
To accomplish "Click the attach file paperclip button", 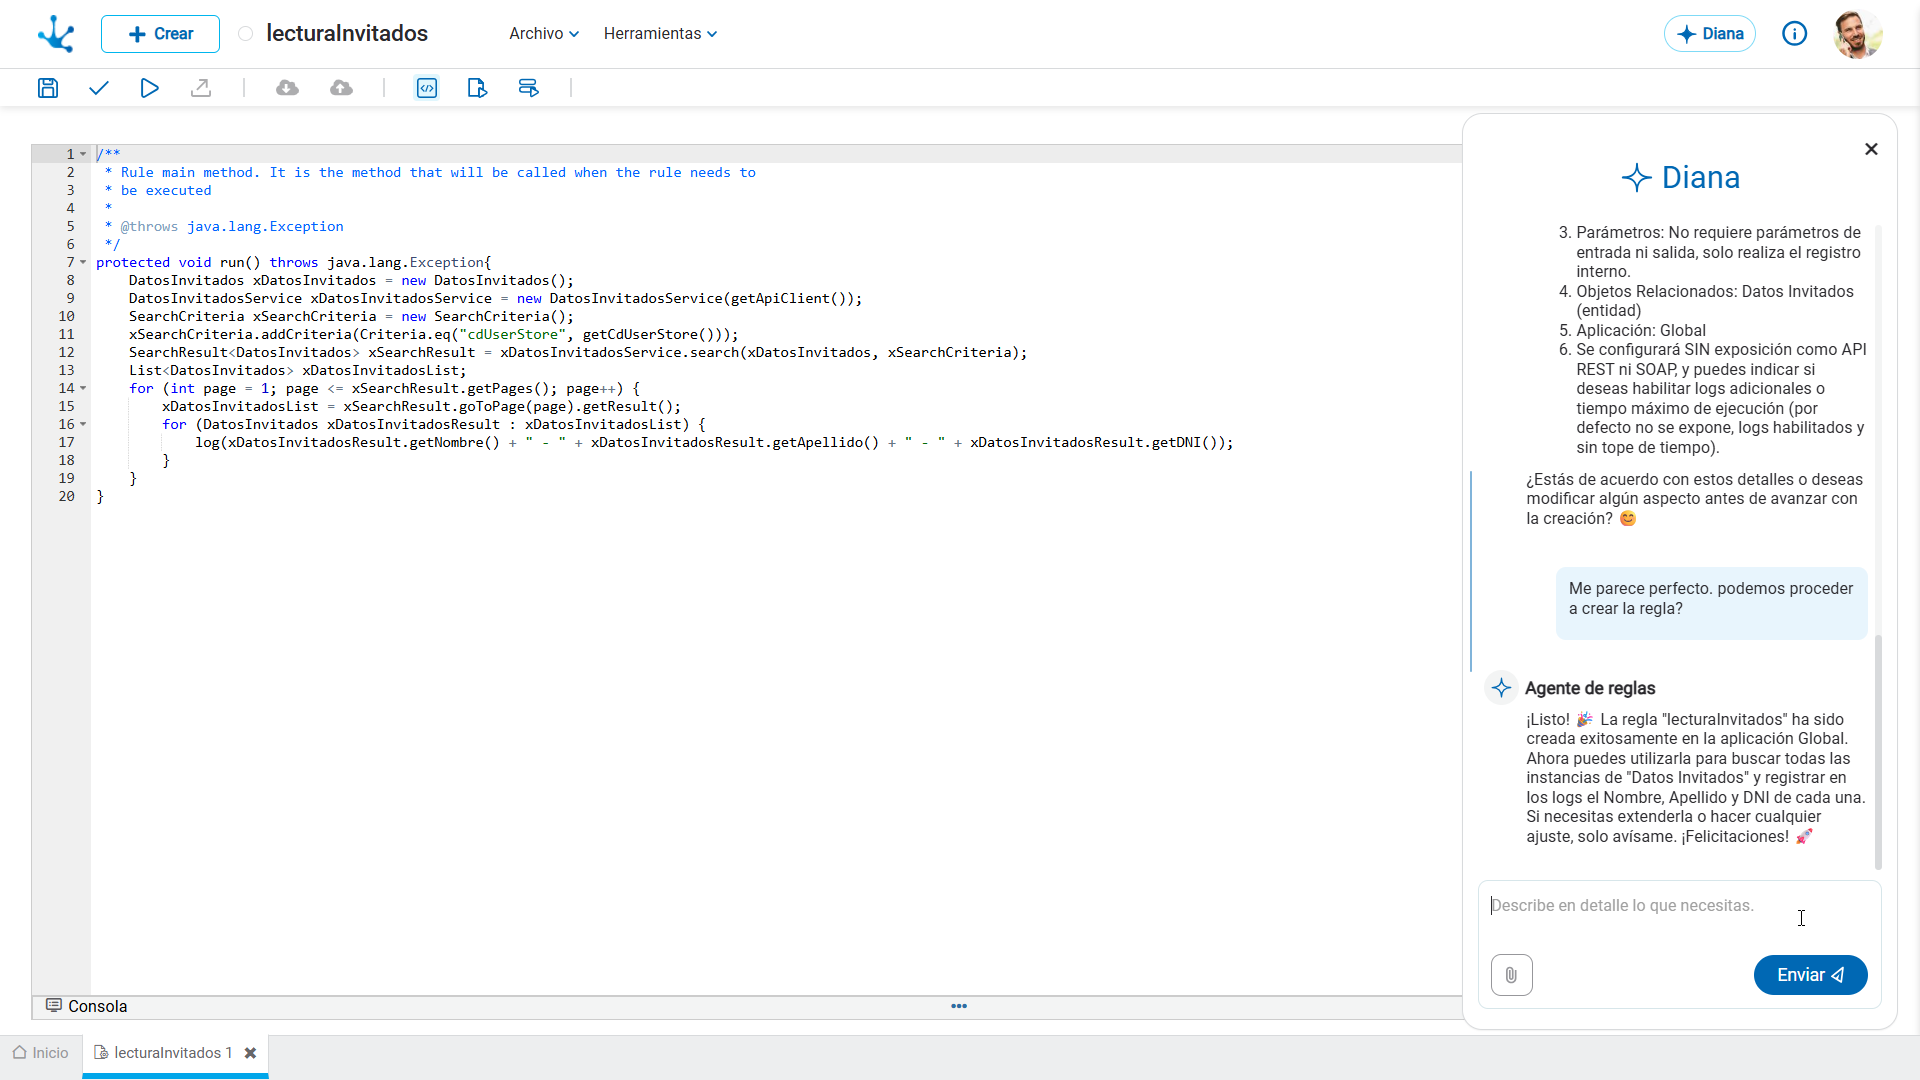I will click(x=1511, y=975).
